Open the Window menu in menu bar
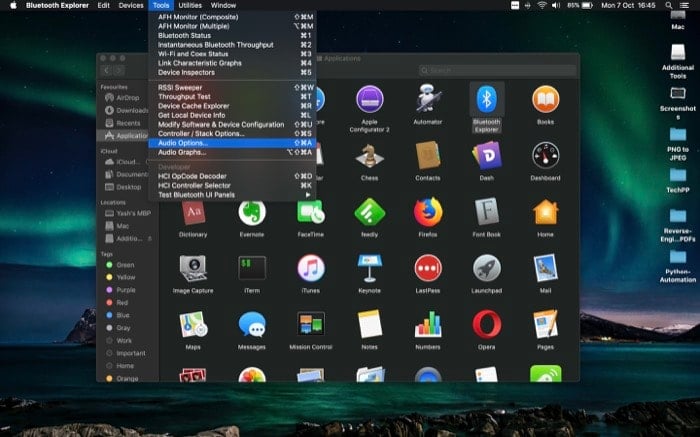Viewport: 700px width, 437px height. click(223, 5)
